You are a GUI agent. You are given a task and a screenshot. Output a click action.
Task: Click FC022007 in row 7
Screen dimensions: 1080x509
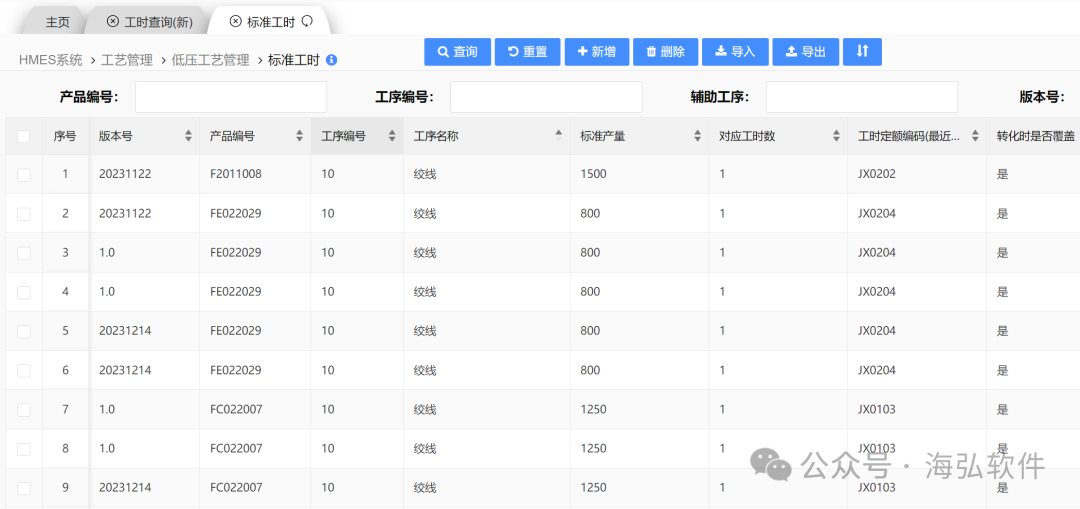236,409
